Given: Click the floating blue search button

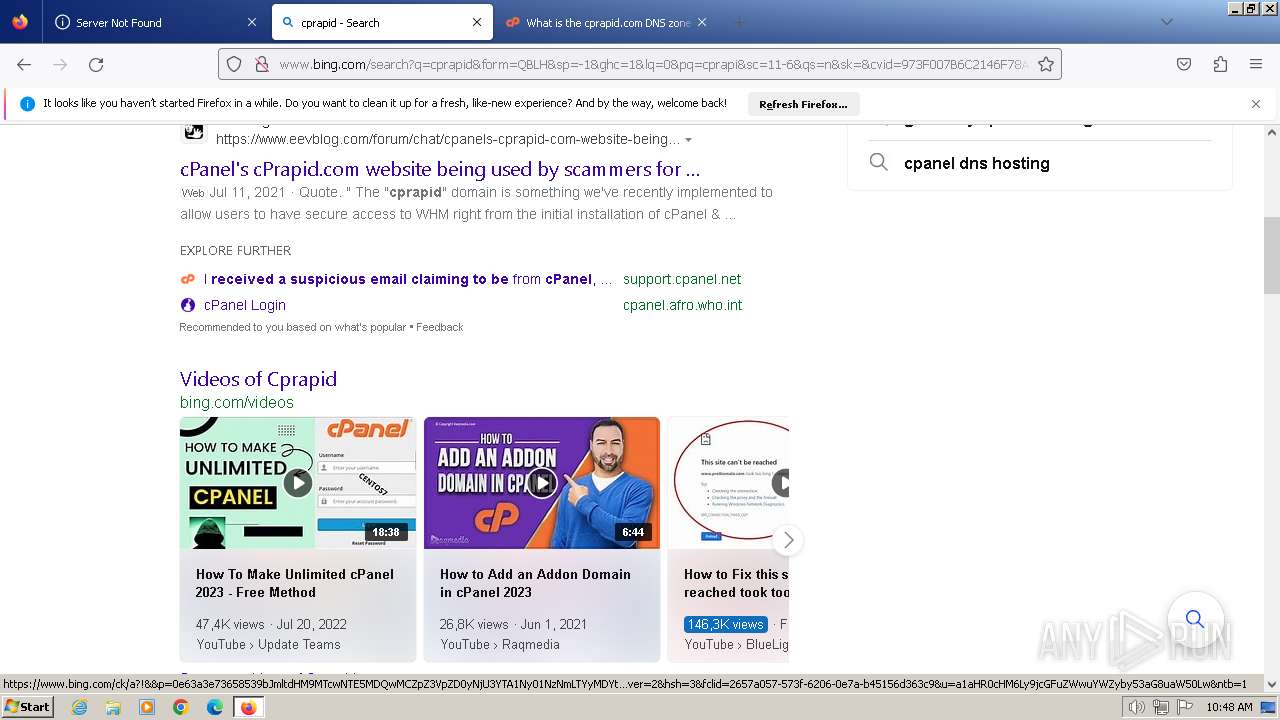Looking at the screenshot, I should coord(1195,619).
